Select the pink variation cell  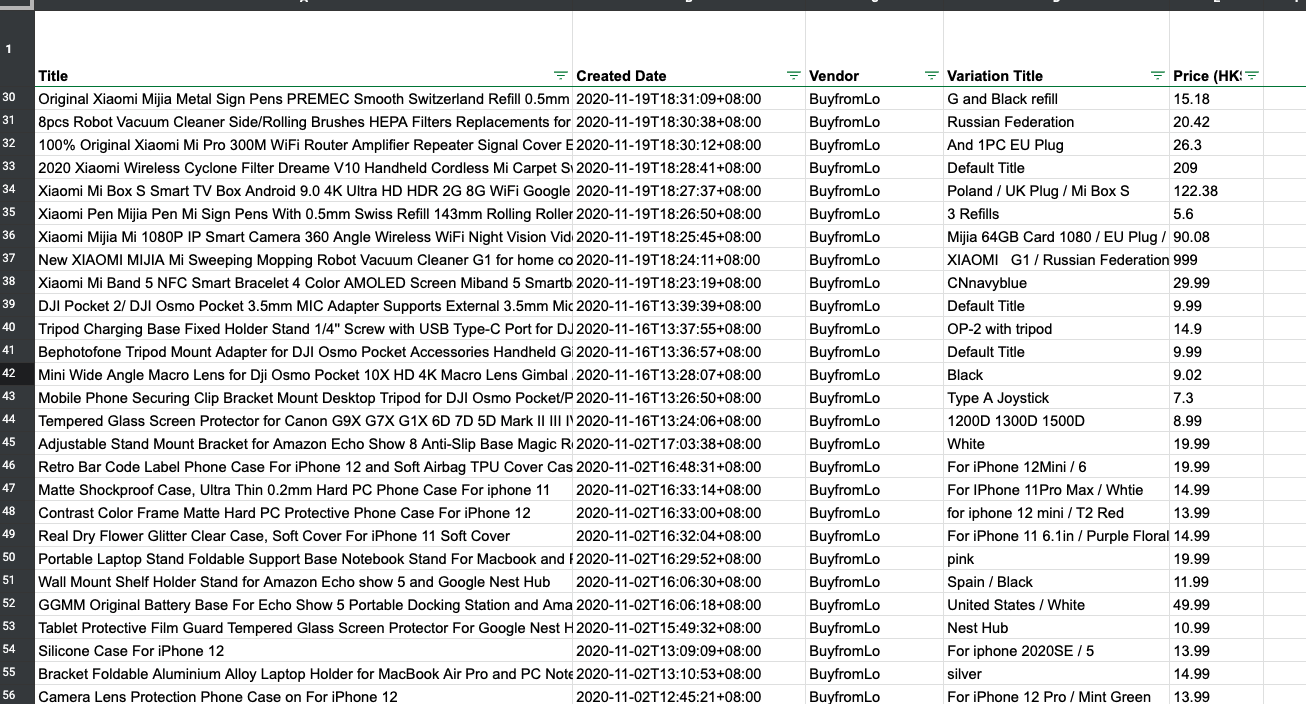pyautogui.click(x=1056, y=559)
